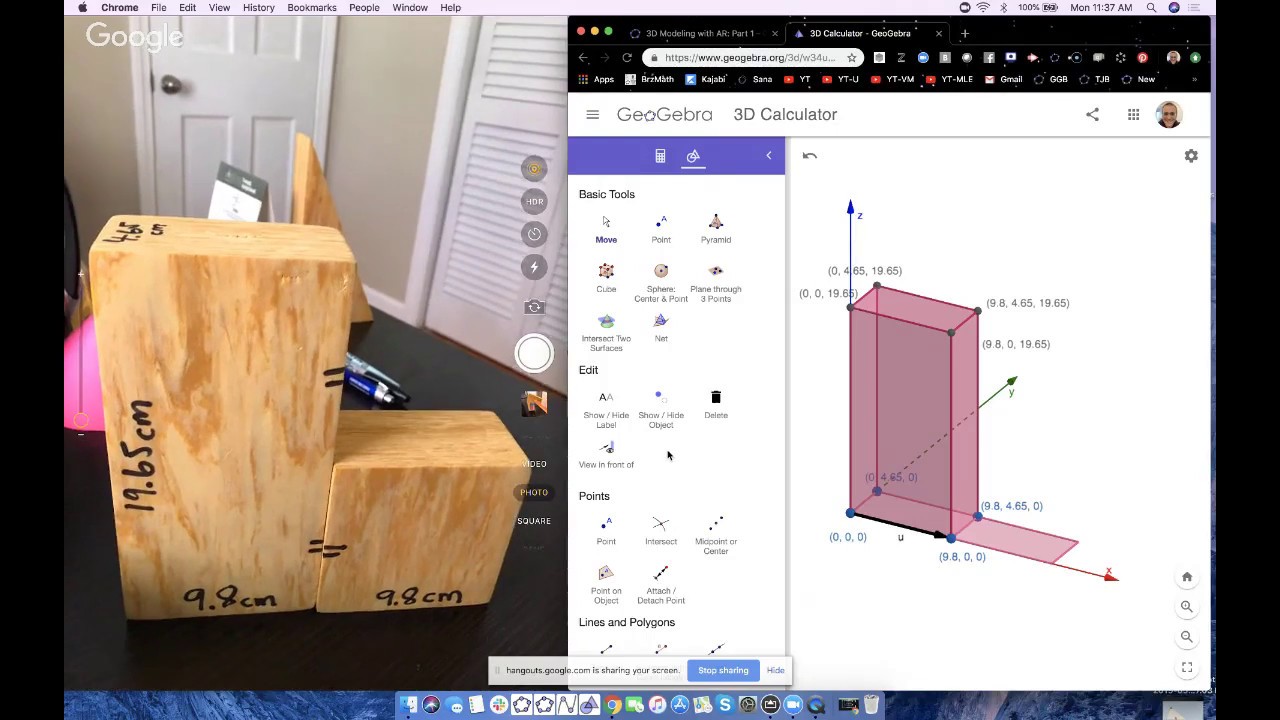This screenshot has width=1280, height=720.
Task: Collapse the tools panel with the chevron
Action: tap(769, 155)
